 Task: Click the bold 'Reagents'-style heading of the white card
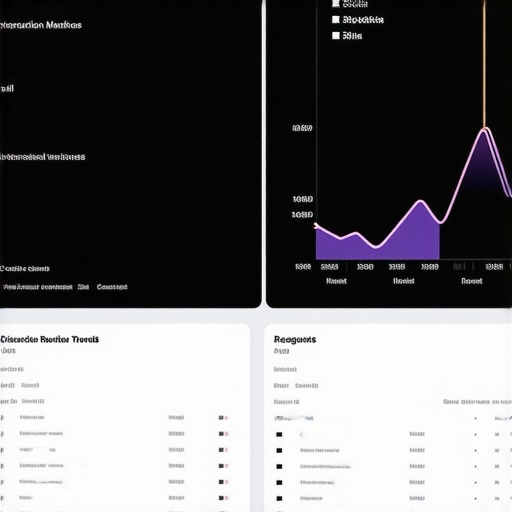(295, 339)
